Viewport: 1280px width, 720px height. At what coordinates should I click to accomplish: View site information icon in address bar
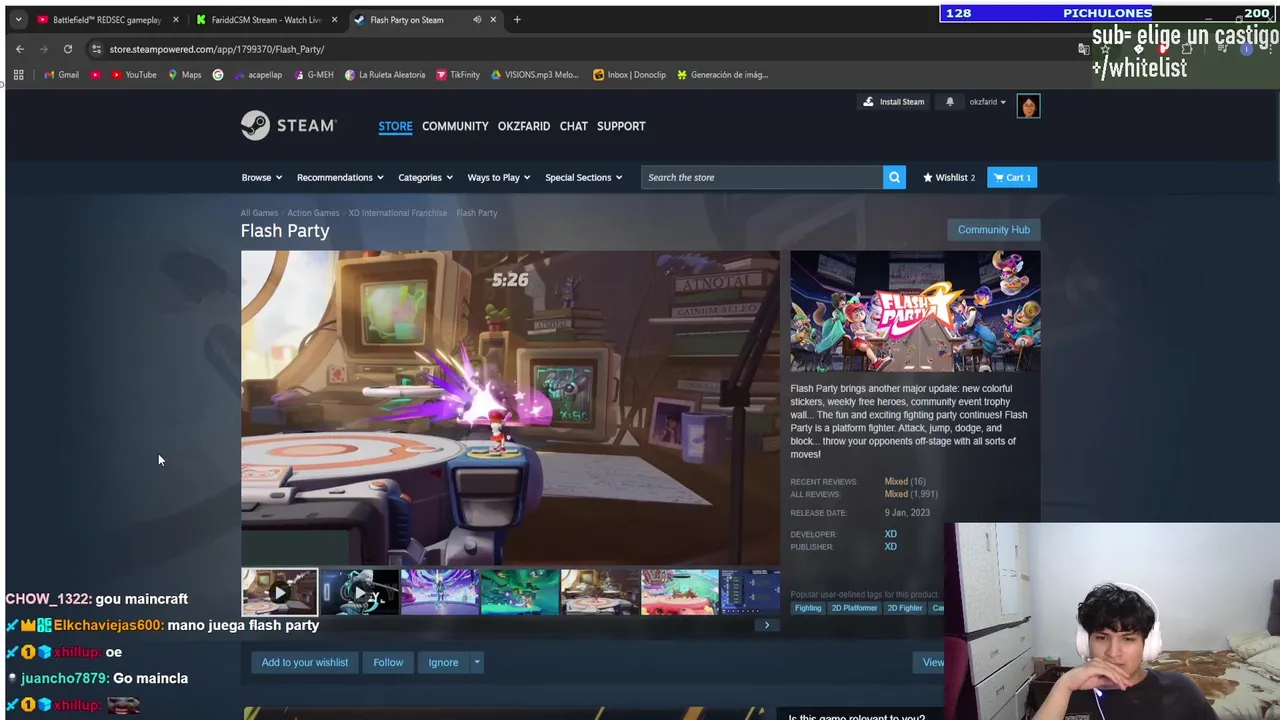pos(96,49)
